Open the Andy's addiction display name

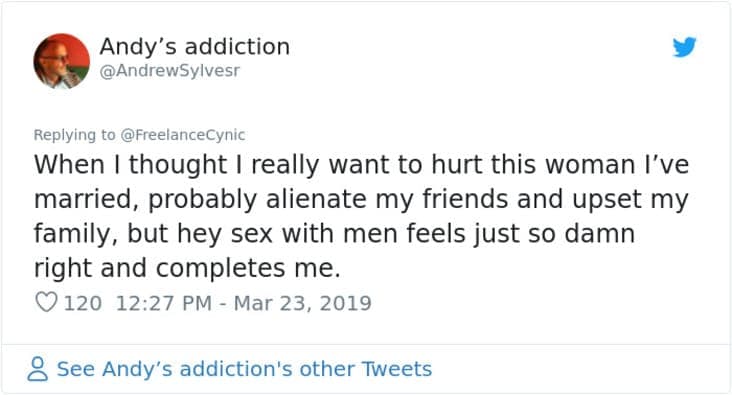[195, 46]
